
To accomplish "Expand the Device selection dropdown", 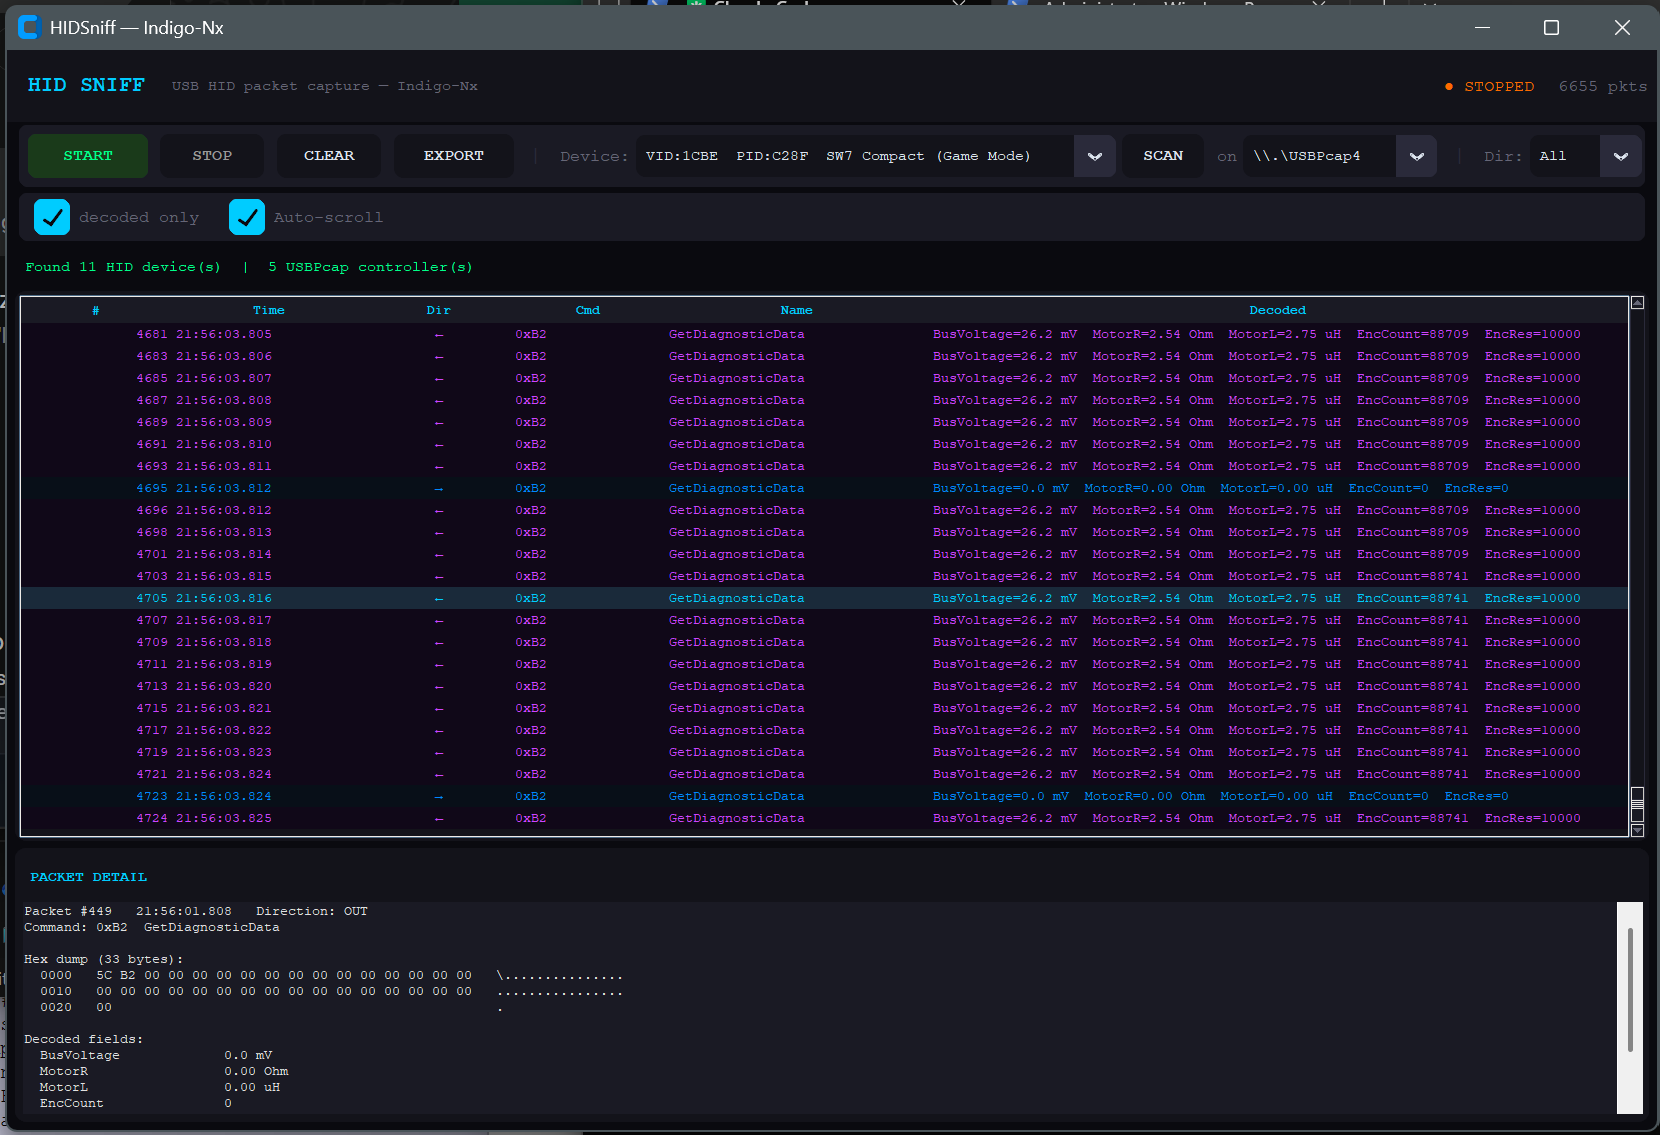I will (1094, 156).
